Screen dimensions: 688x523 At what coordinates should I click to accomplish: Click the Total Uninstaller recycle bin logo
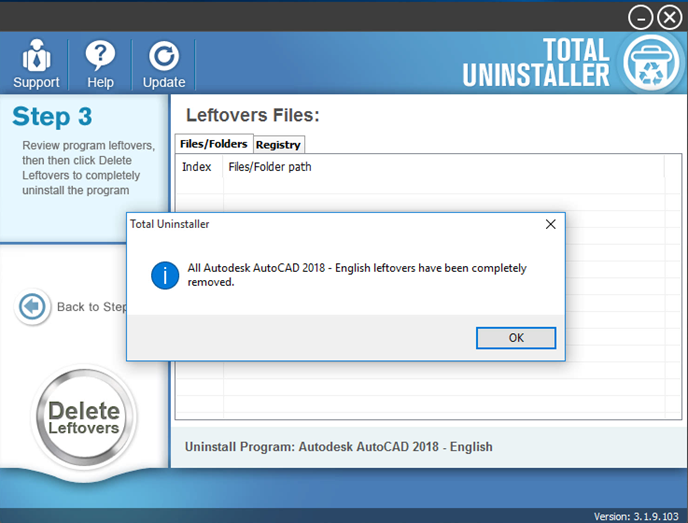(x=652, y=63)
